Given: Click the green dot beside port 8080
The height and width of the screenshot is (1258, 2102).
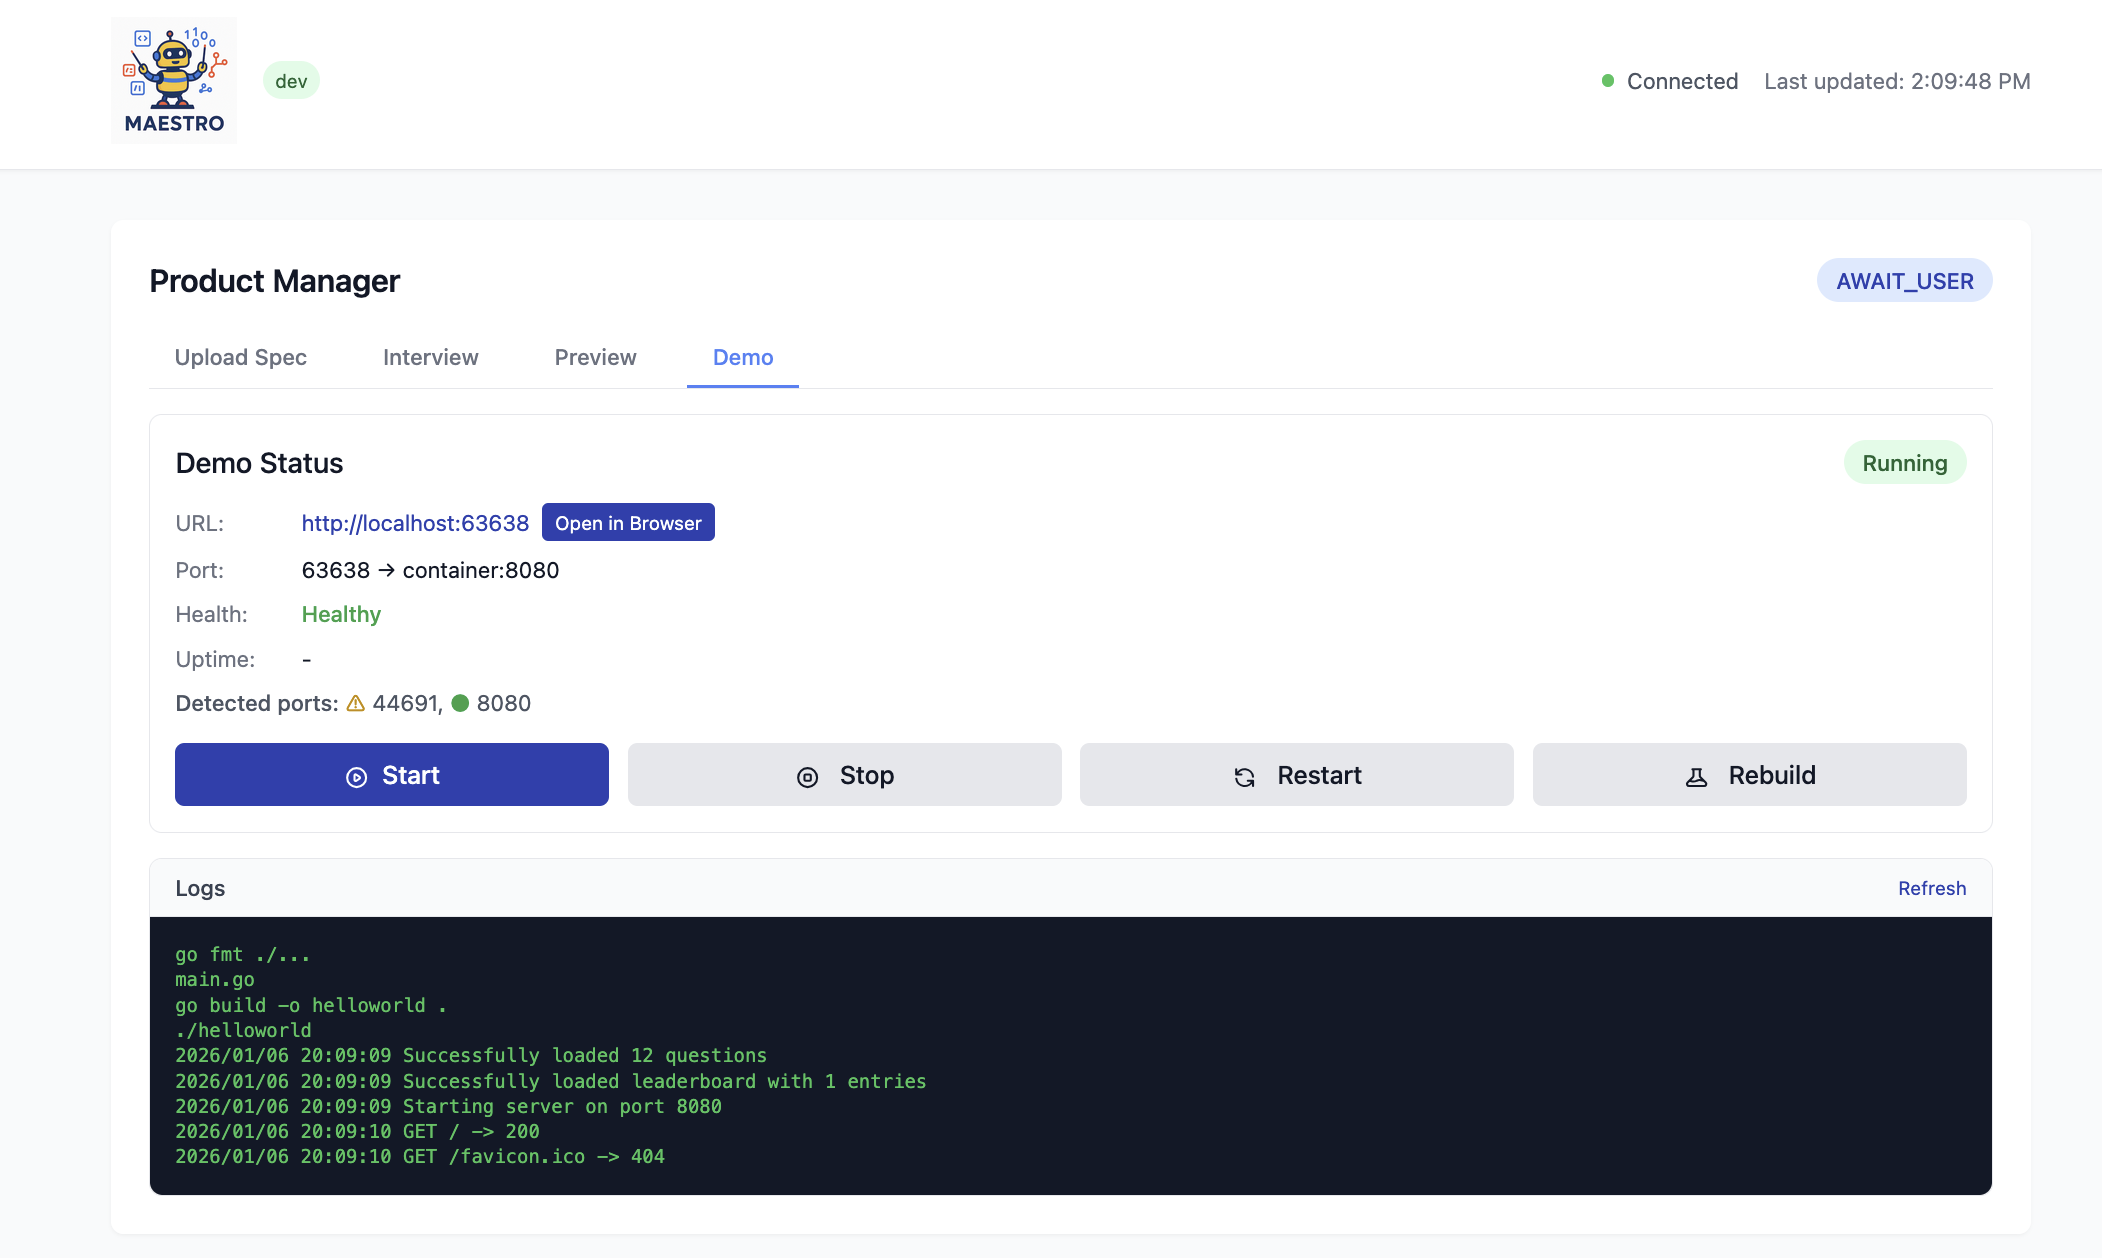Looking at the screenshot, I should [460, 703].
